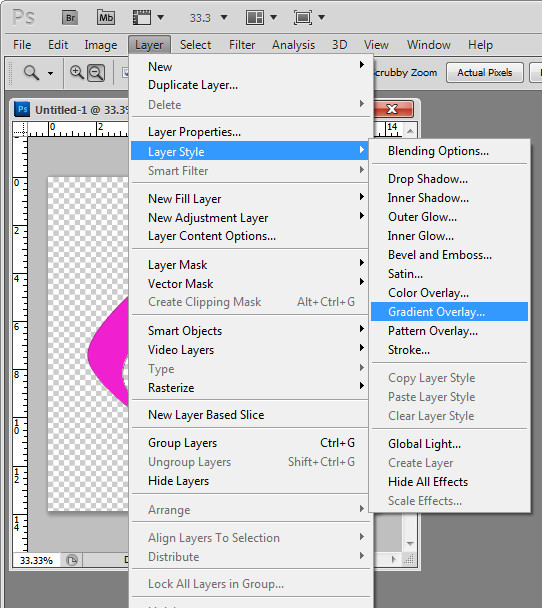This screenshot has width=542, height=608.
Task: Launch Mini Bridge with the Mb icon
Action: pyautogui.click(x=105, y=17)
